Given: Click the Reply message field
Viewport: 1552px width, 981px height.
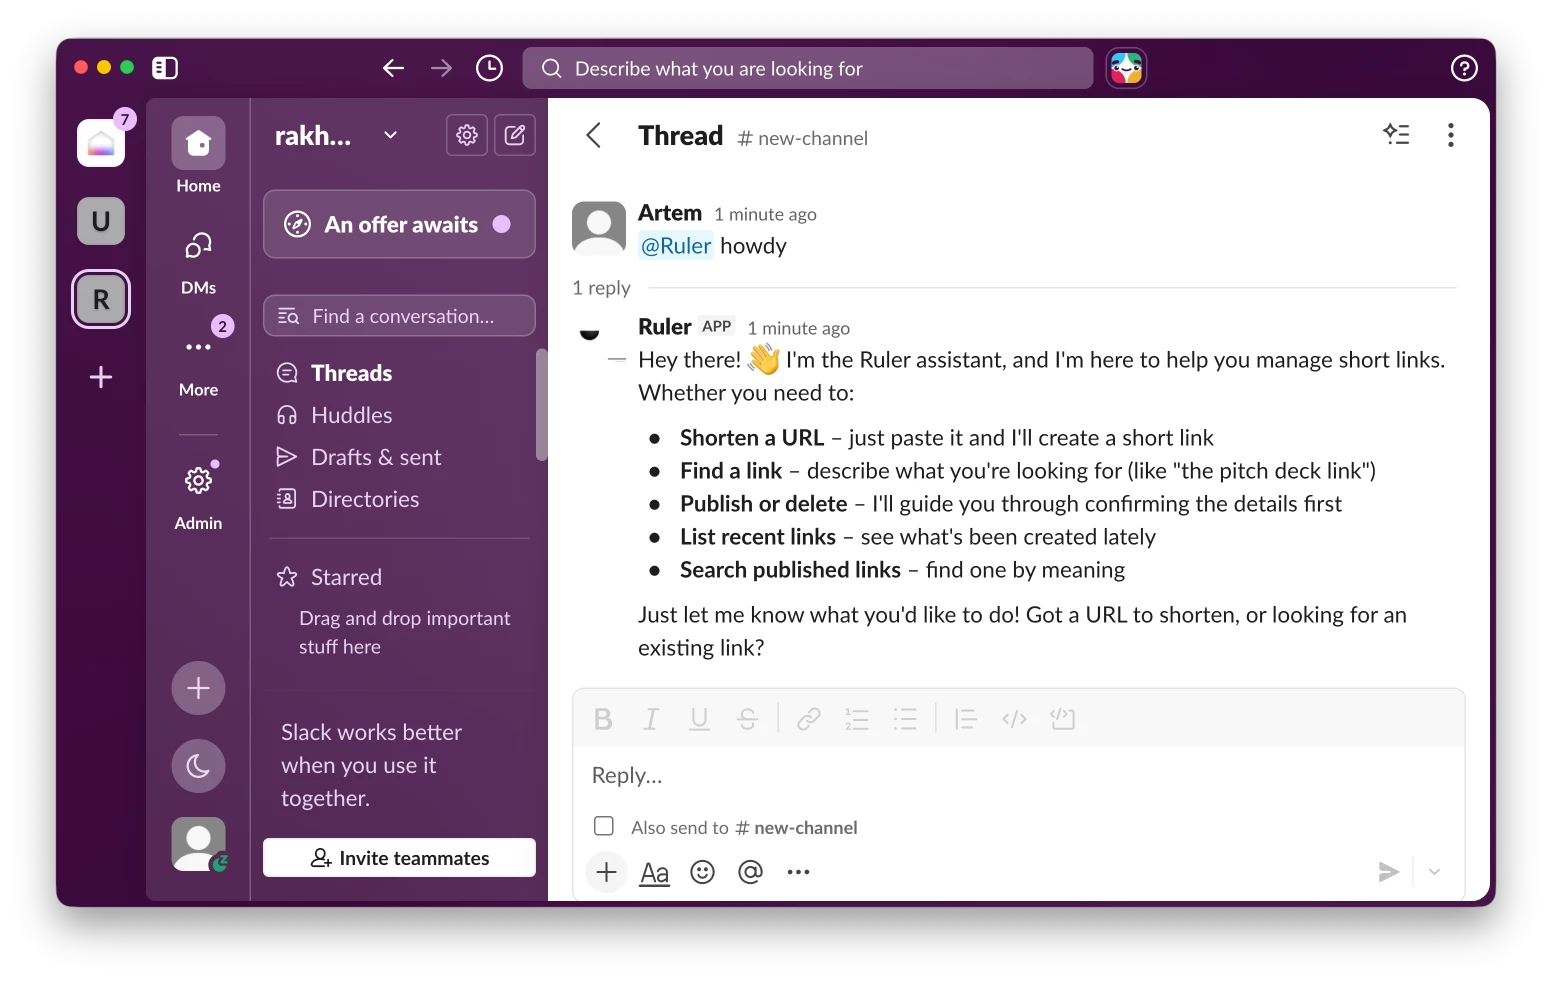Looking at the screenshot, I should pyautogui.click(x=1018, y=775).
